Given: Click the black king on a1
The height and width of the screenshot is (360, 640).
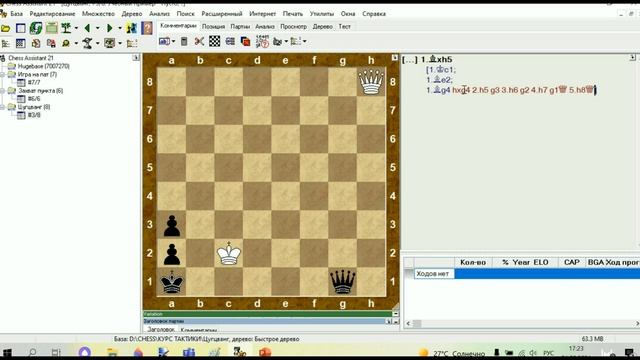Looking at the screenshot, I should coord(171,282).
